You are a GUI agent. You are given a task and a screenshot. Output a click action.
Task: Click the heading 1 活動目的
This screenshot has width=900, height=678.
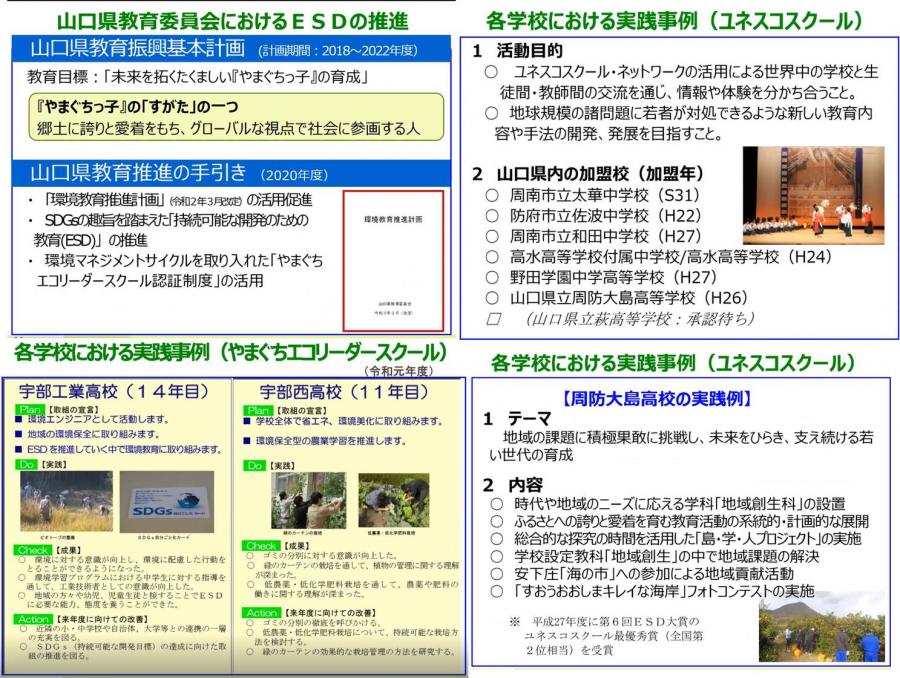(518, 51)
